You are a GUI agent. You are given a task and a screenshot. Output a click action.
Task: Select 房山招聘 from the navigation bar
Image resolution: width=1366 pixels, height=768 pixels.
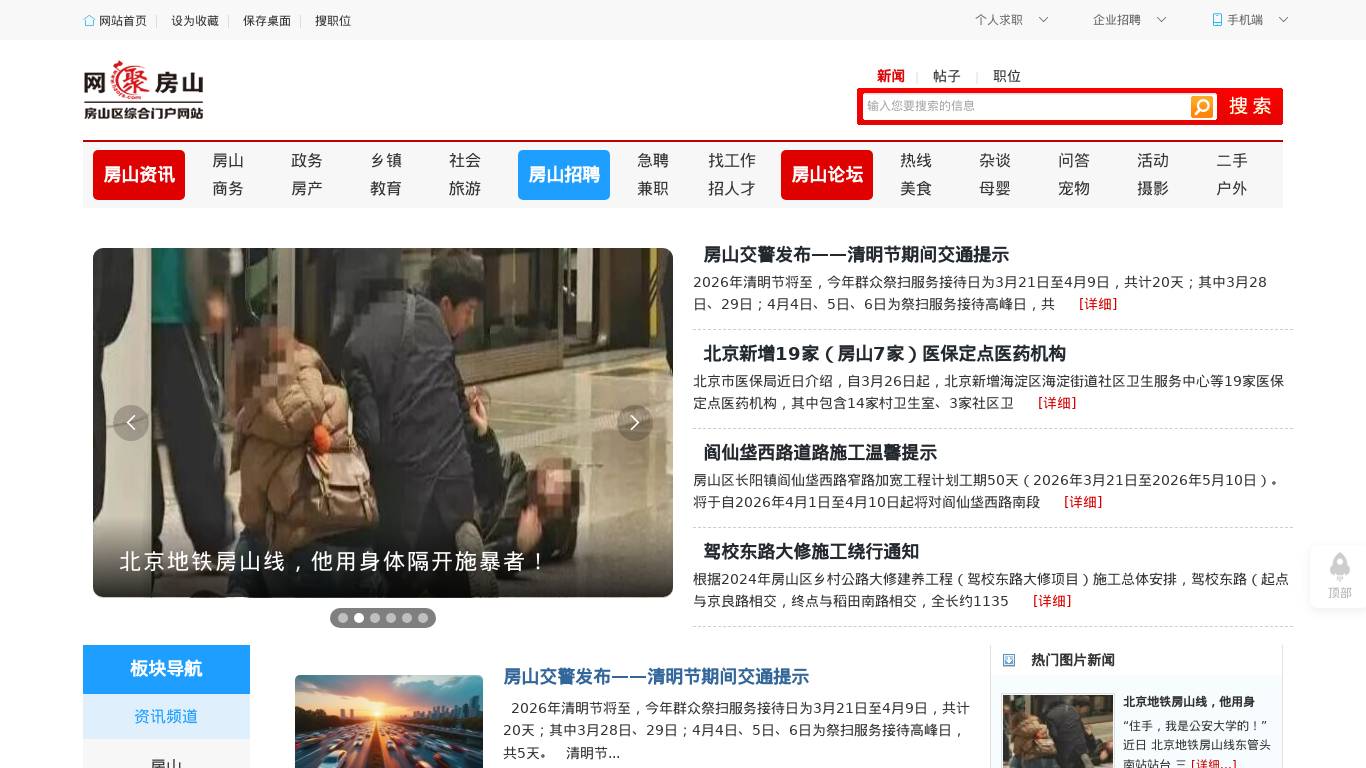(x=564, y=174)
